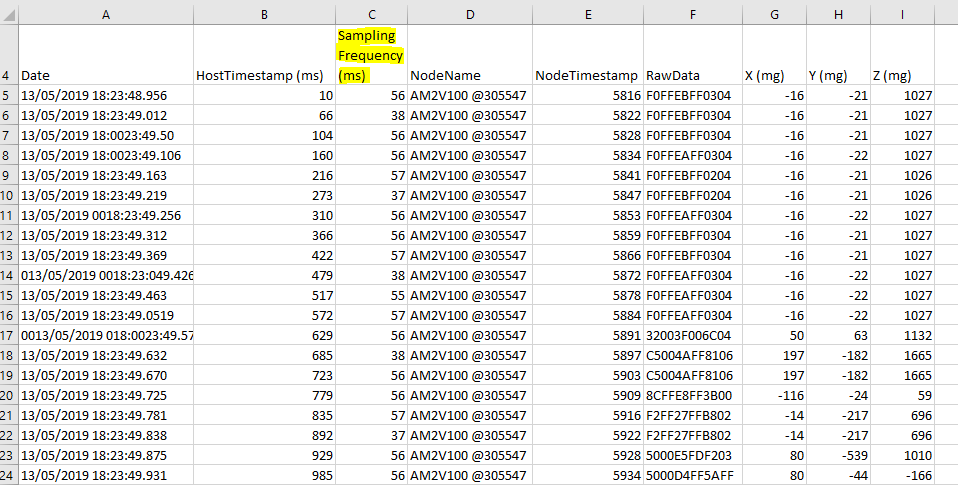958x485 pixels.
Task: Click RawData 'C5004AFF8106' in row 18
Action: click(x=693, y=356)
